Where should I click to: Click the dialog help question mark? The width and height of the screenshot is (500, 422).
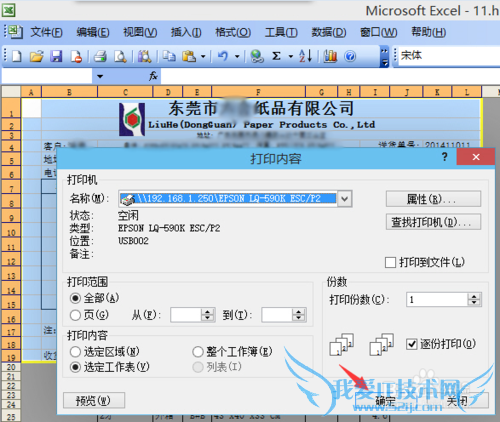coord(444,157)
